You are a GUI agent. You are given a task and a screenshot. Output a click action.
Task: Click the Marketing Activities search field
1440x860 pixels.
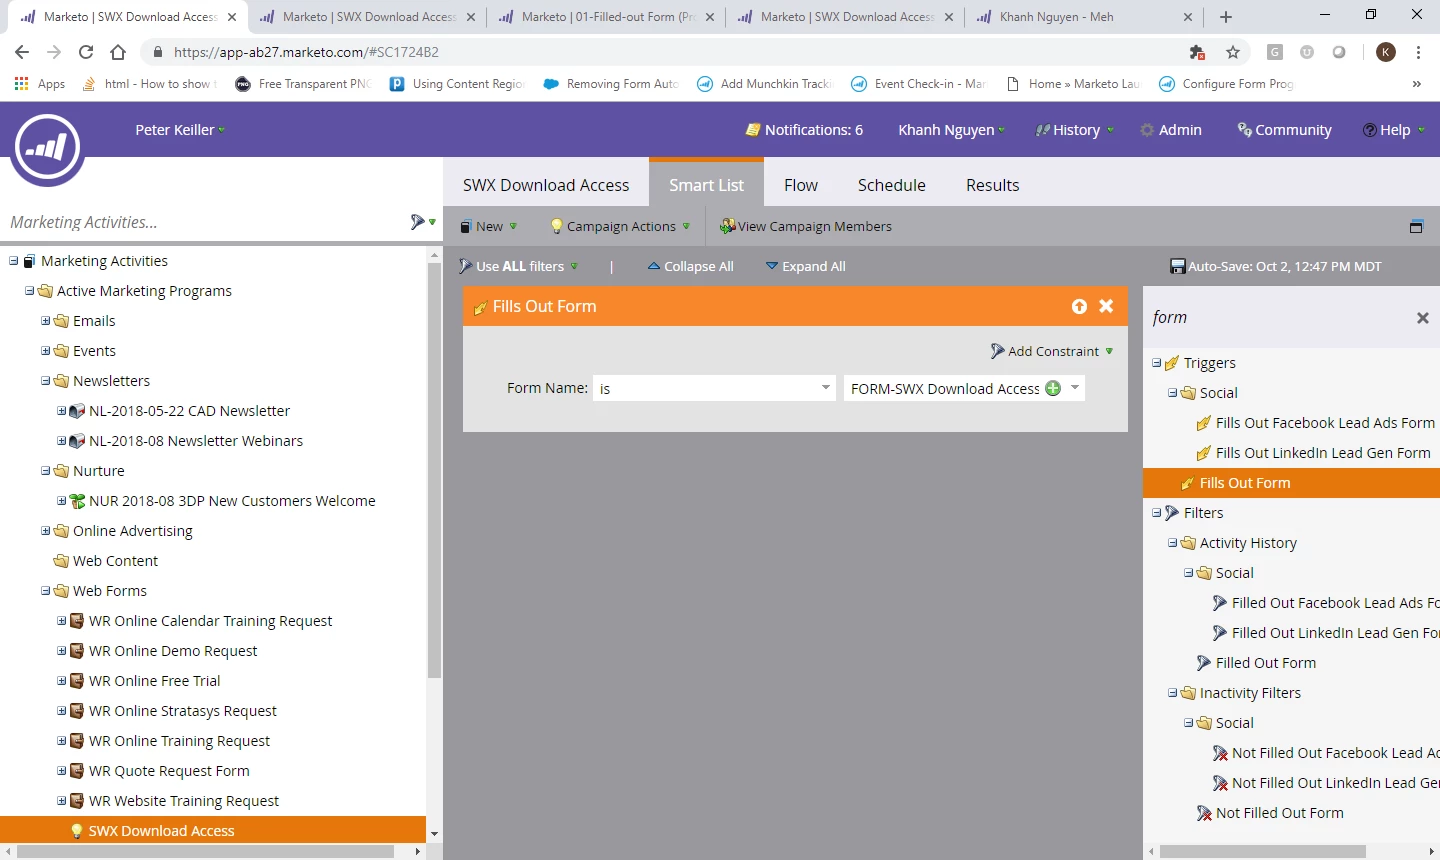click(205, 222)
